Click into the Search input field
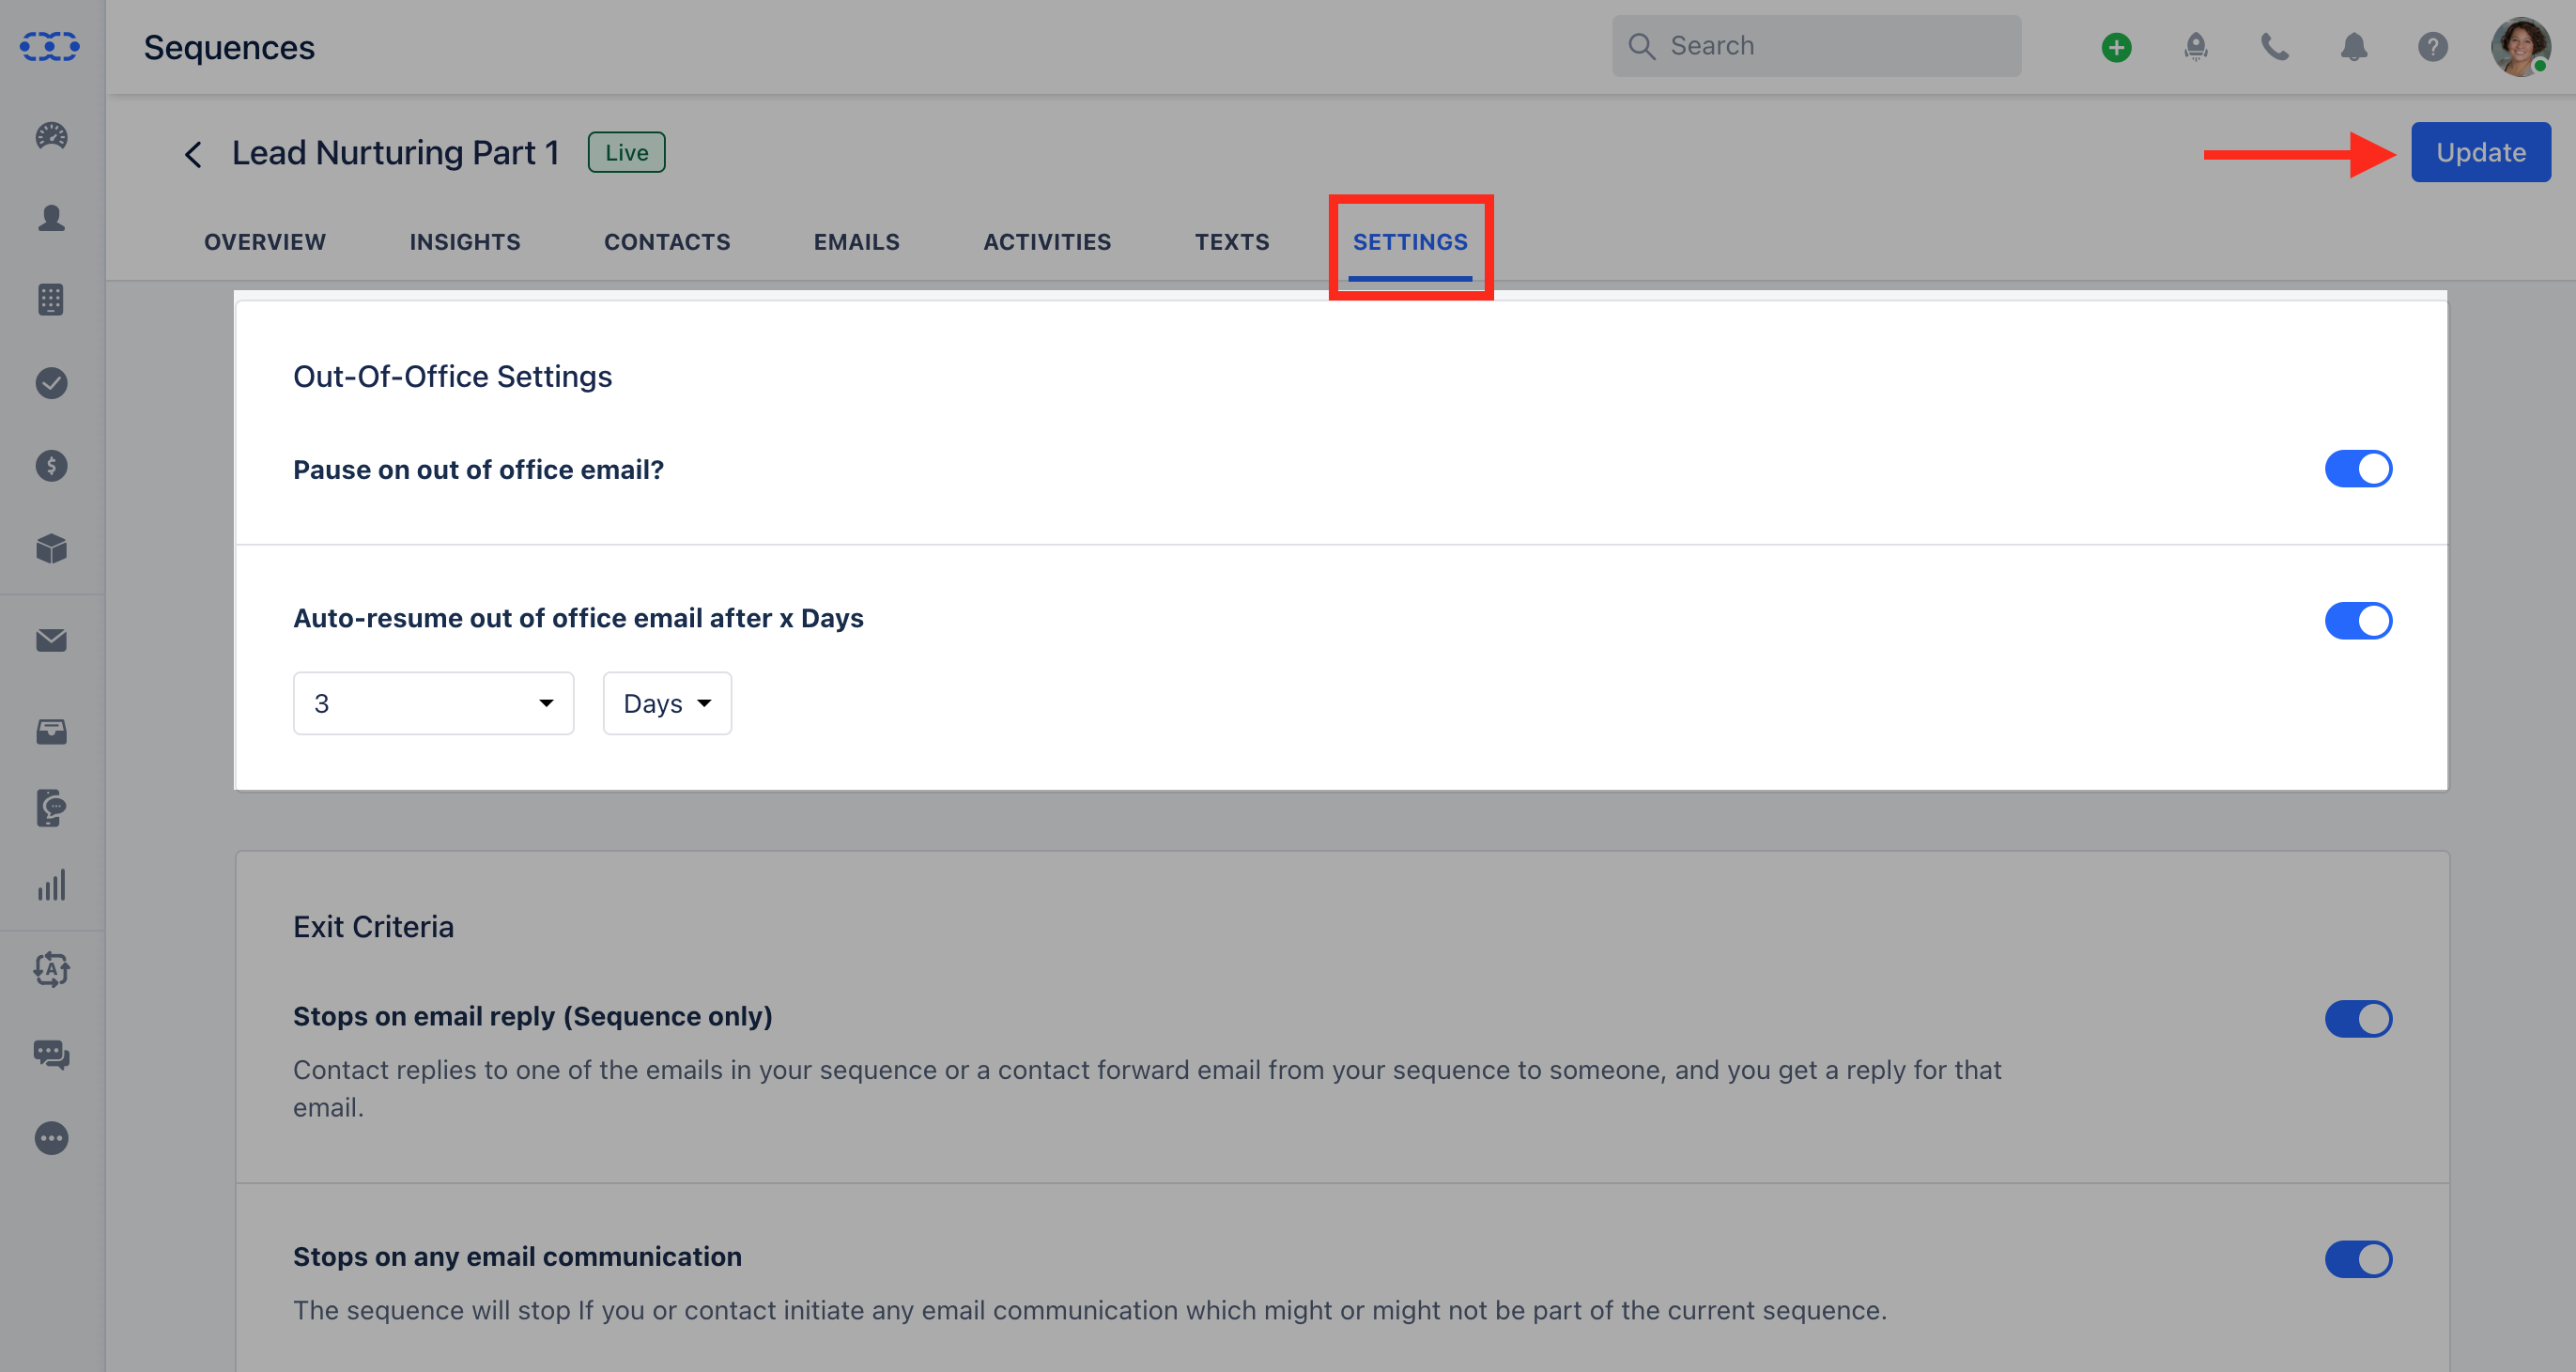The image size is (2576, 1372). (x=1816, y=46)
